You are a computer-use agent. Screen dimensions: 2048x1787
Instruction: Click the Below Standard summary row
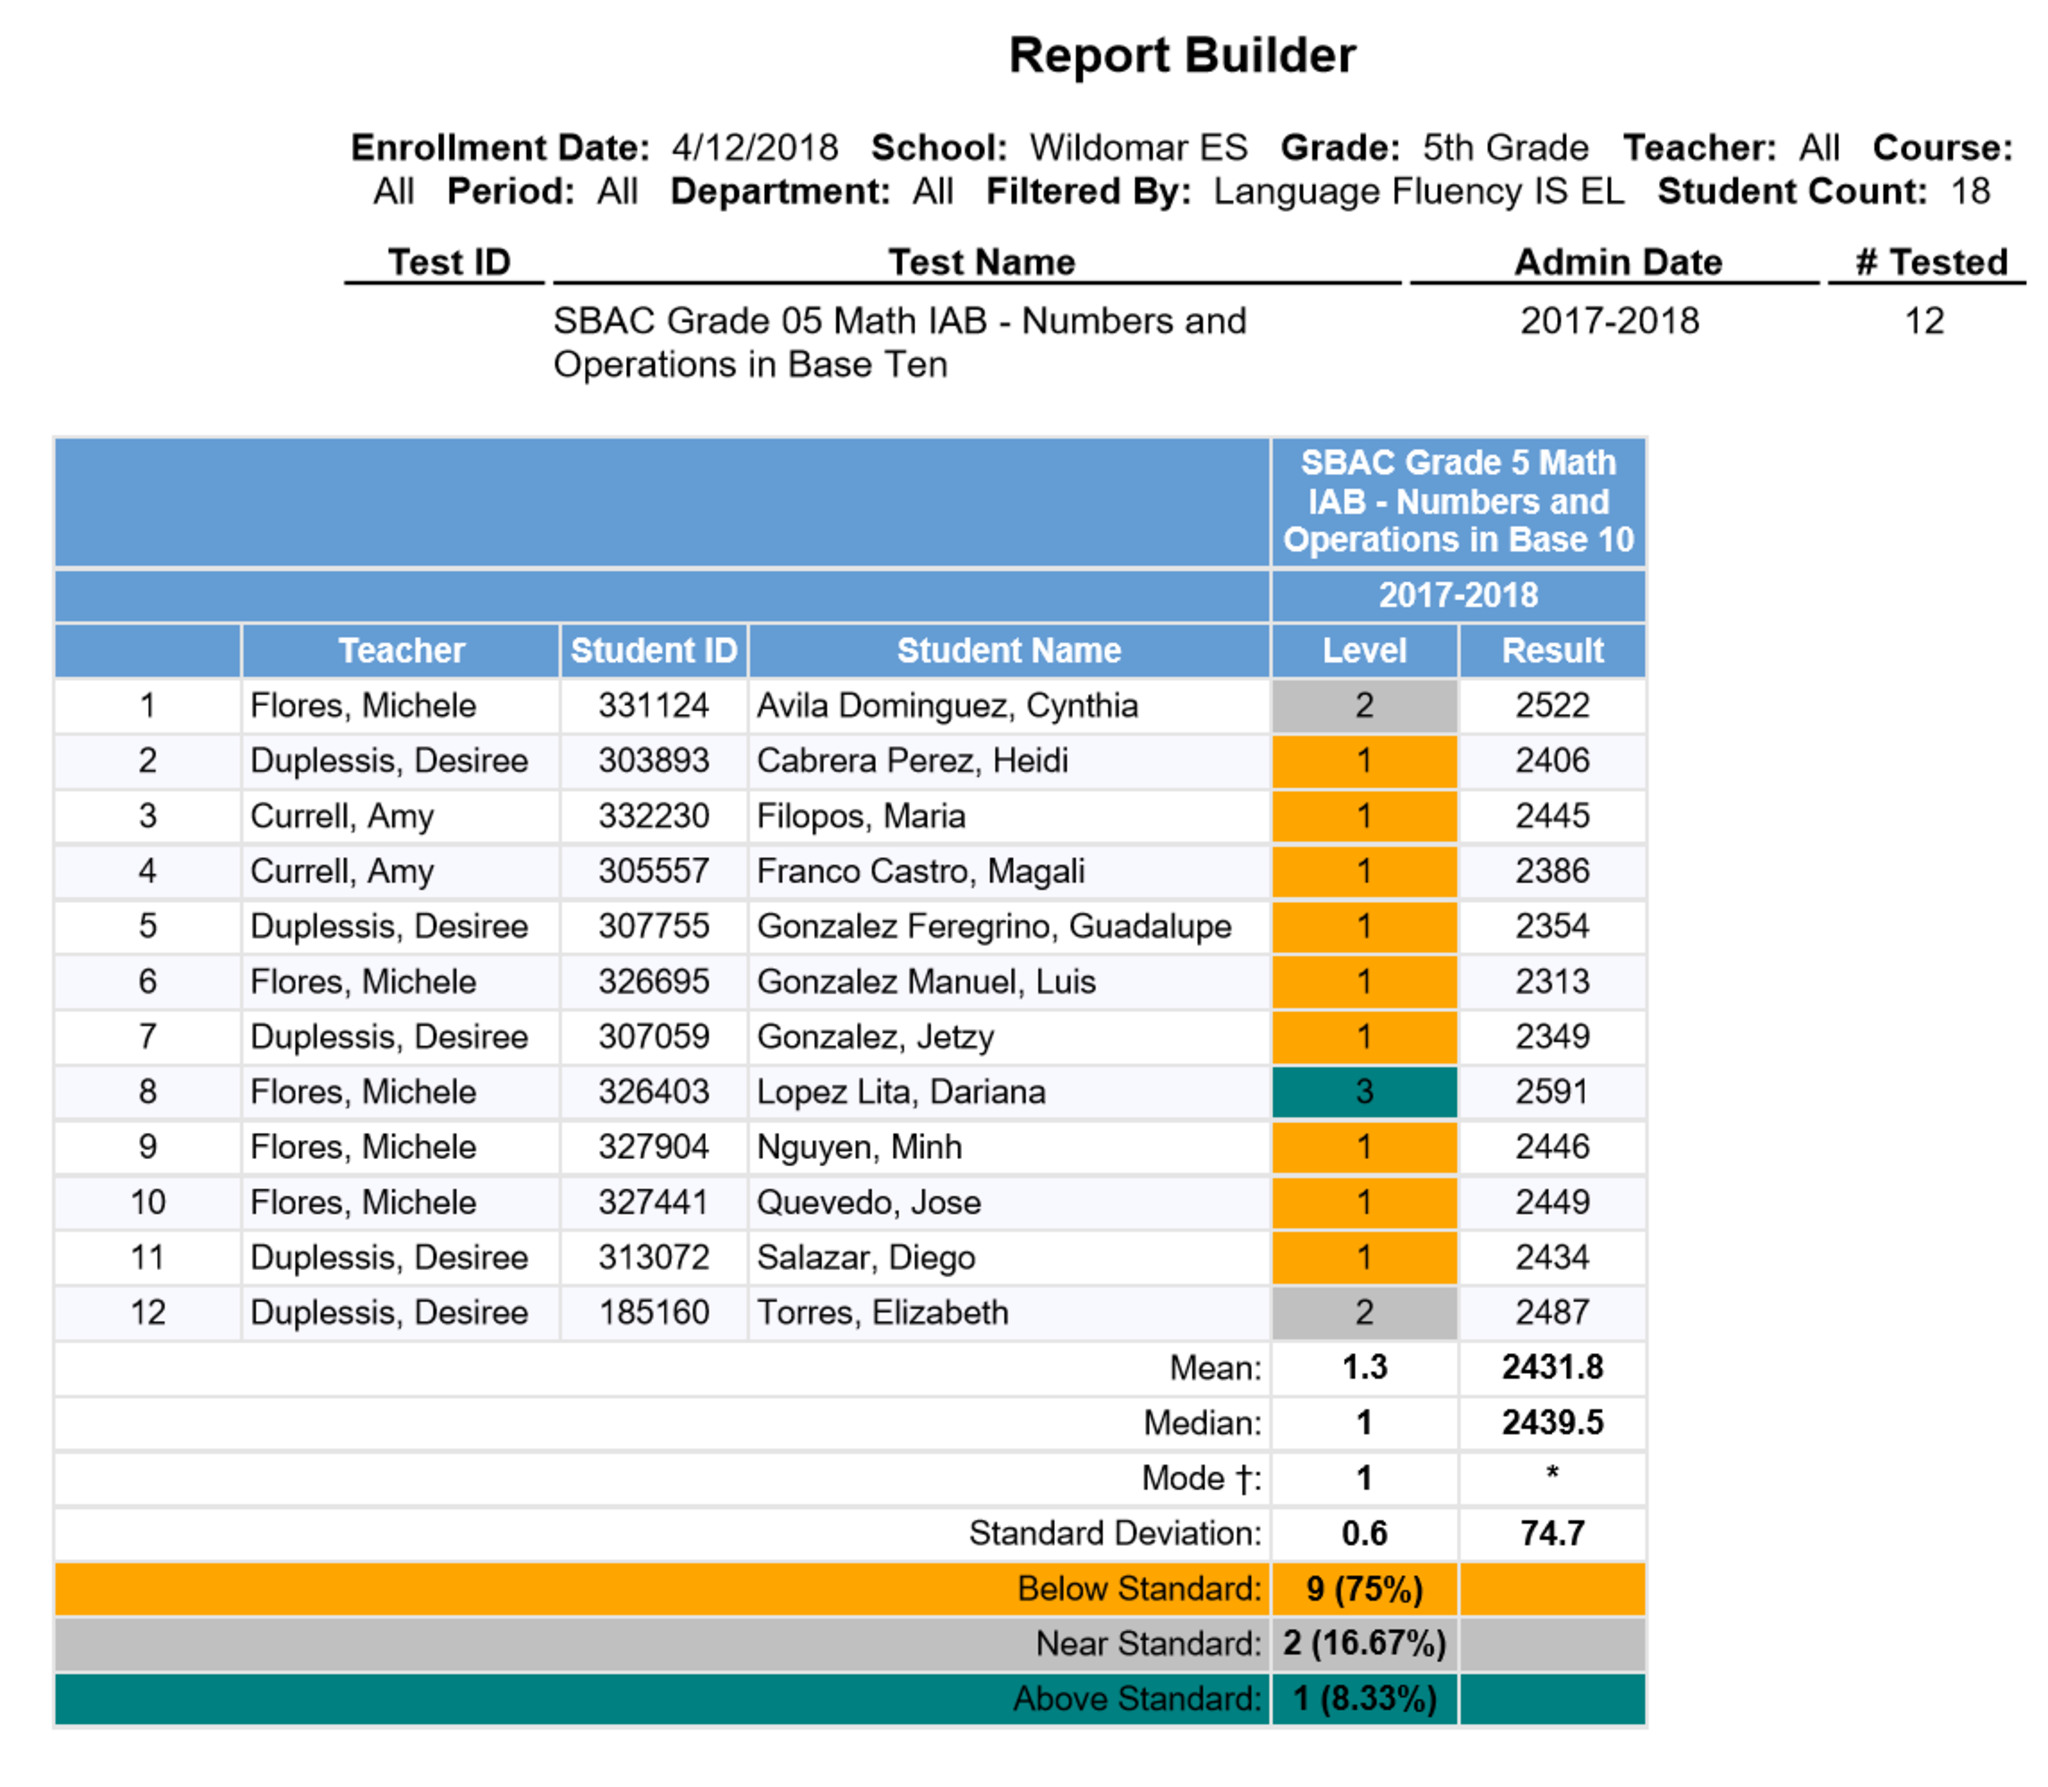pos(1139,1588)
